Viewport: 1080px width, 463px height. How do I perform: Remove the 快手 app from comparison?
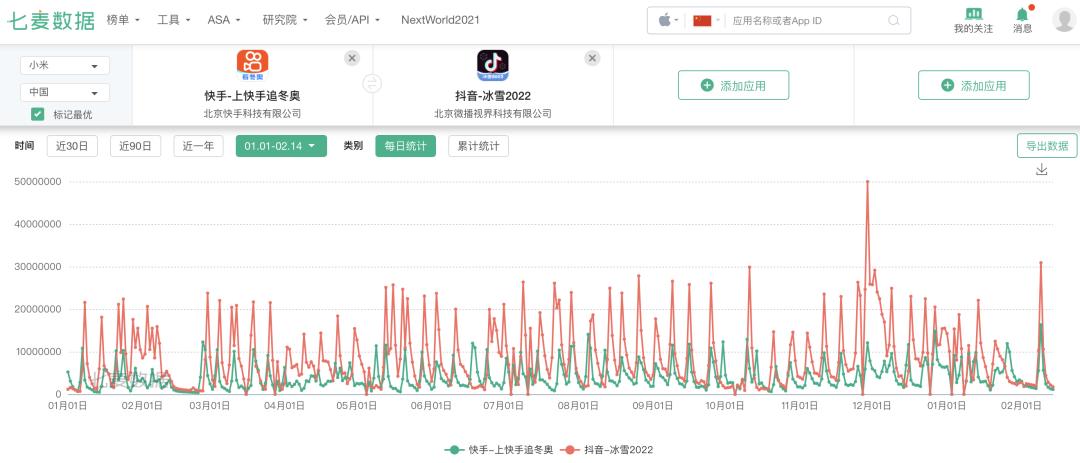352,59
